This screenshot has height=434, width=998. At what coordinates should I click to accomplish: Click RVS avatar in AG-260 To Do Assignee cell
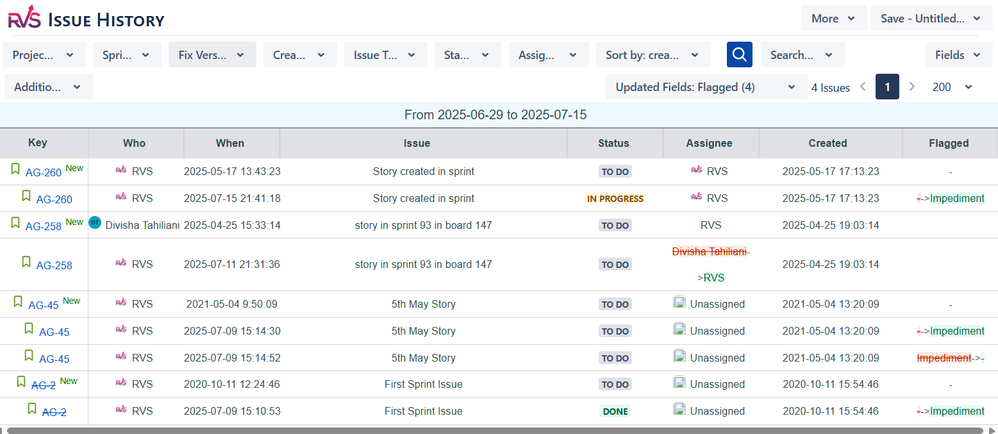point(697,171)
